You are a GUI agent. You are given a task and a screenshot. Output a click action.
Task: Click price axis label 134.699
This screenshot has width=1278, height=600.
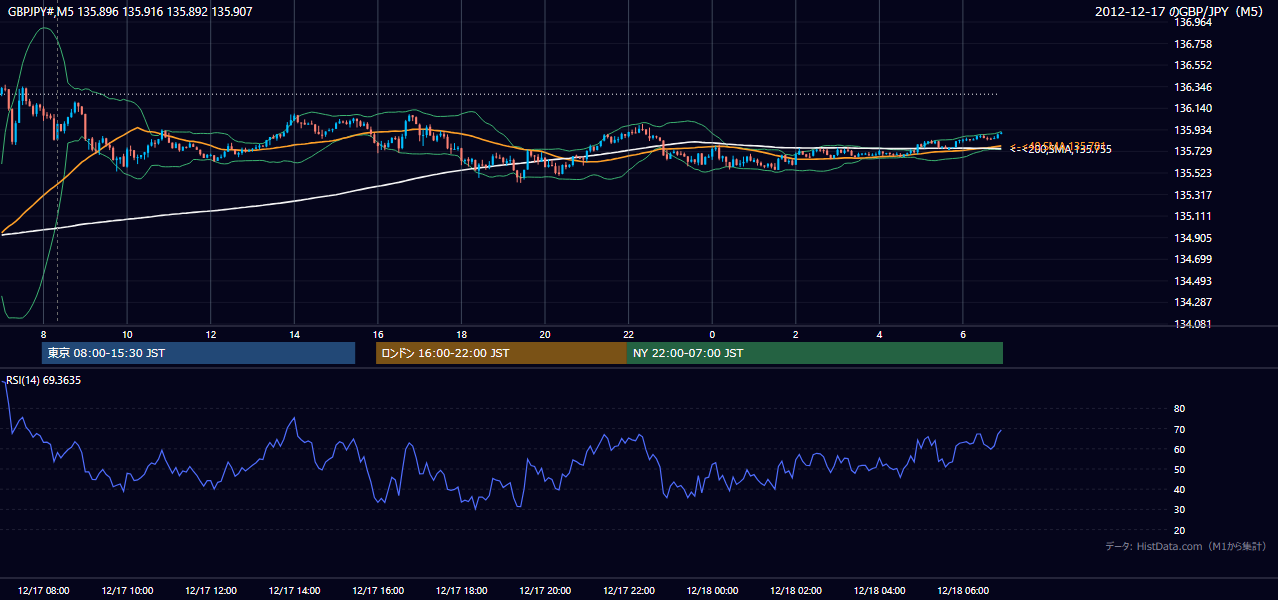pyautogui.click(x=1192, y=259)
